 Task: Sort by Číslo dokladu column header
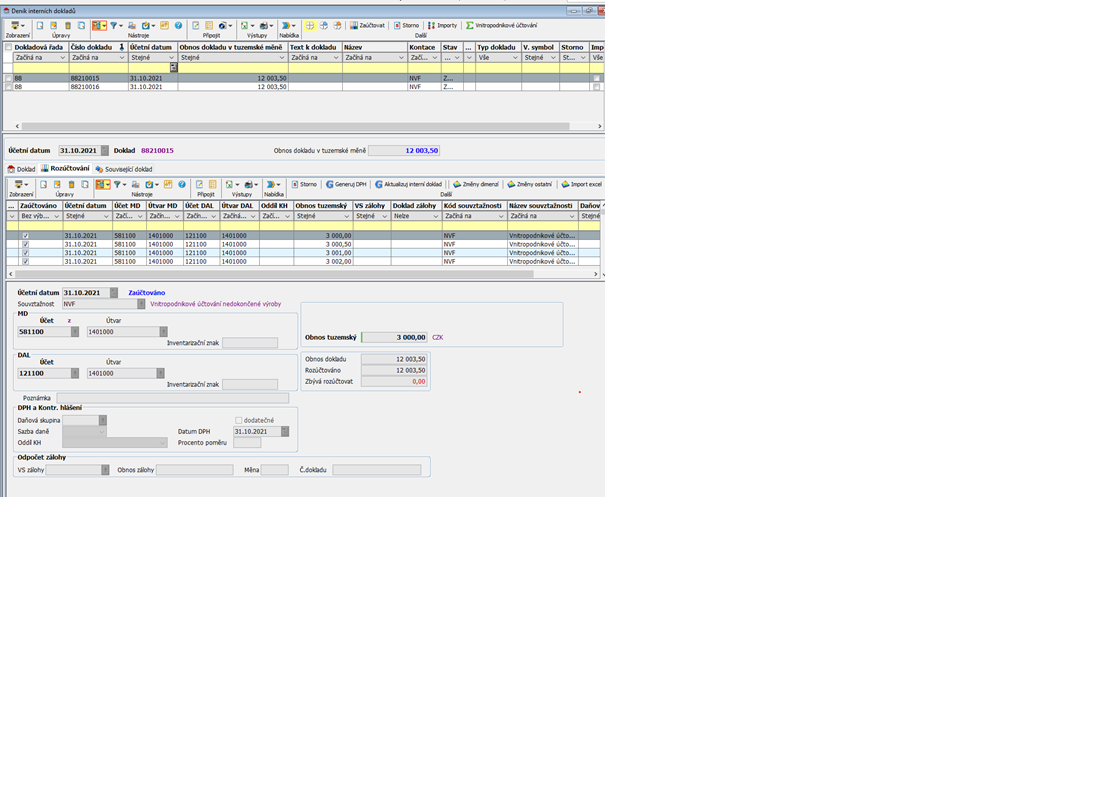click(x=91, y=47)
